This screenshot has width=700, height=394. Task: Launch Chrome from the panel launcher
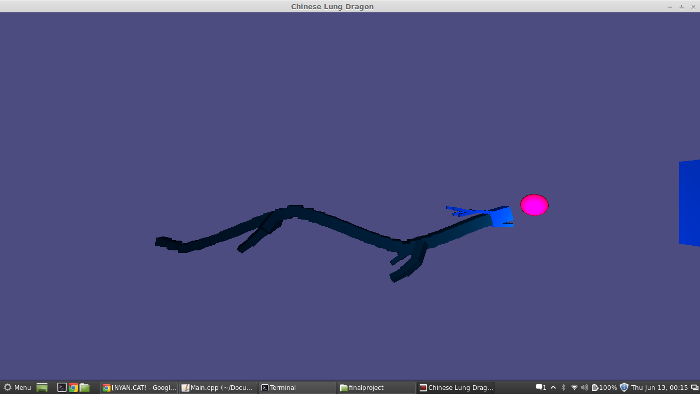(x=73, y=387)
